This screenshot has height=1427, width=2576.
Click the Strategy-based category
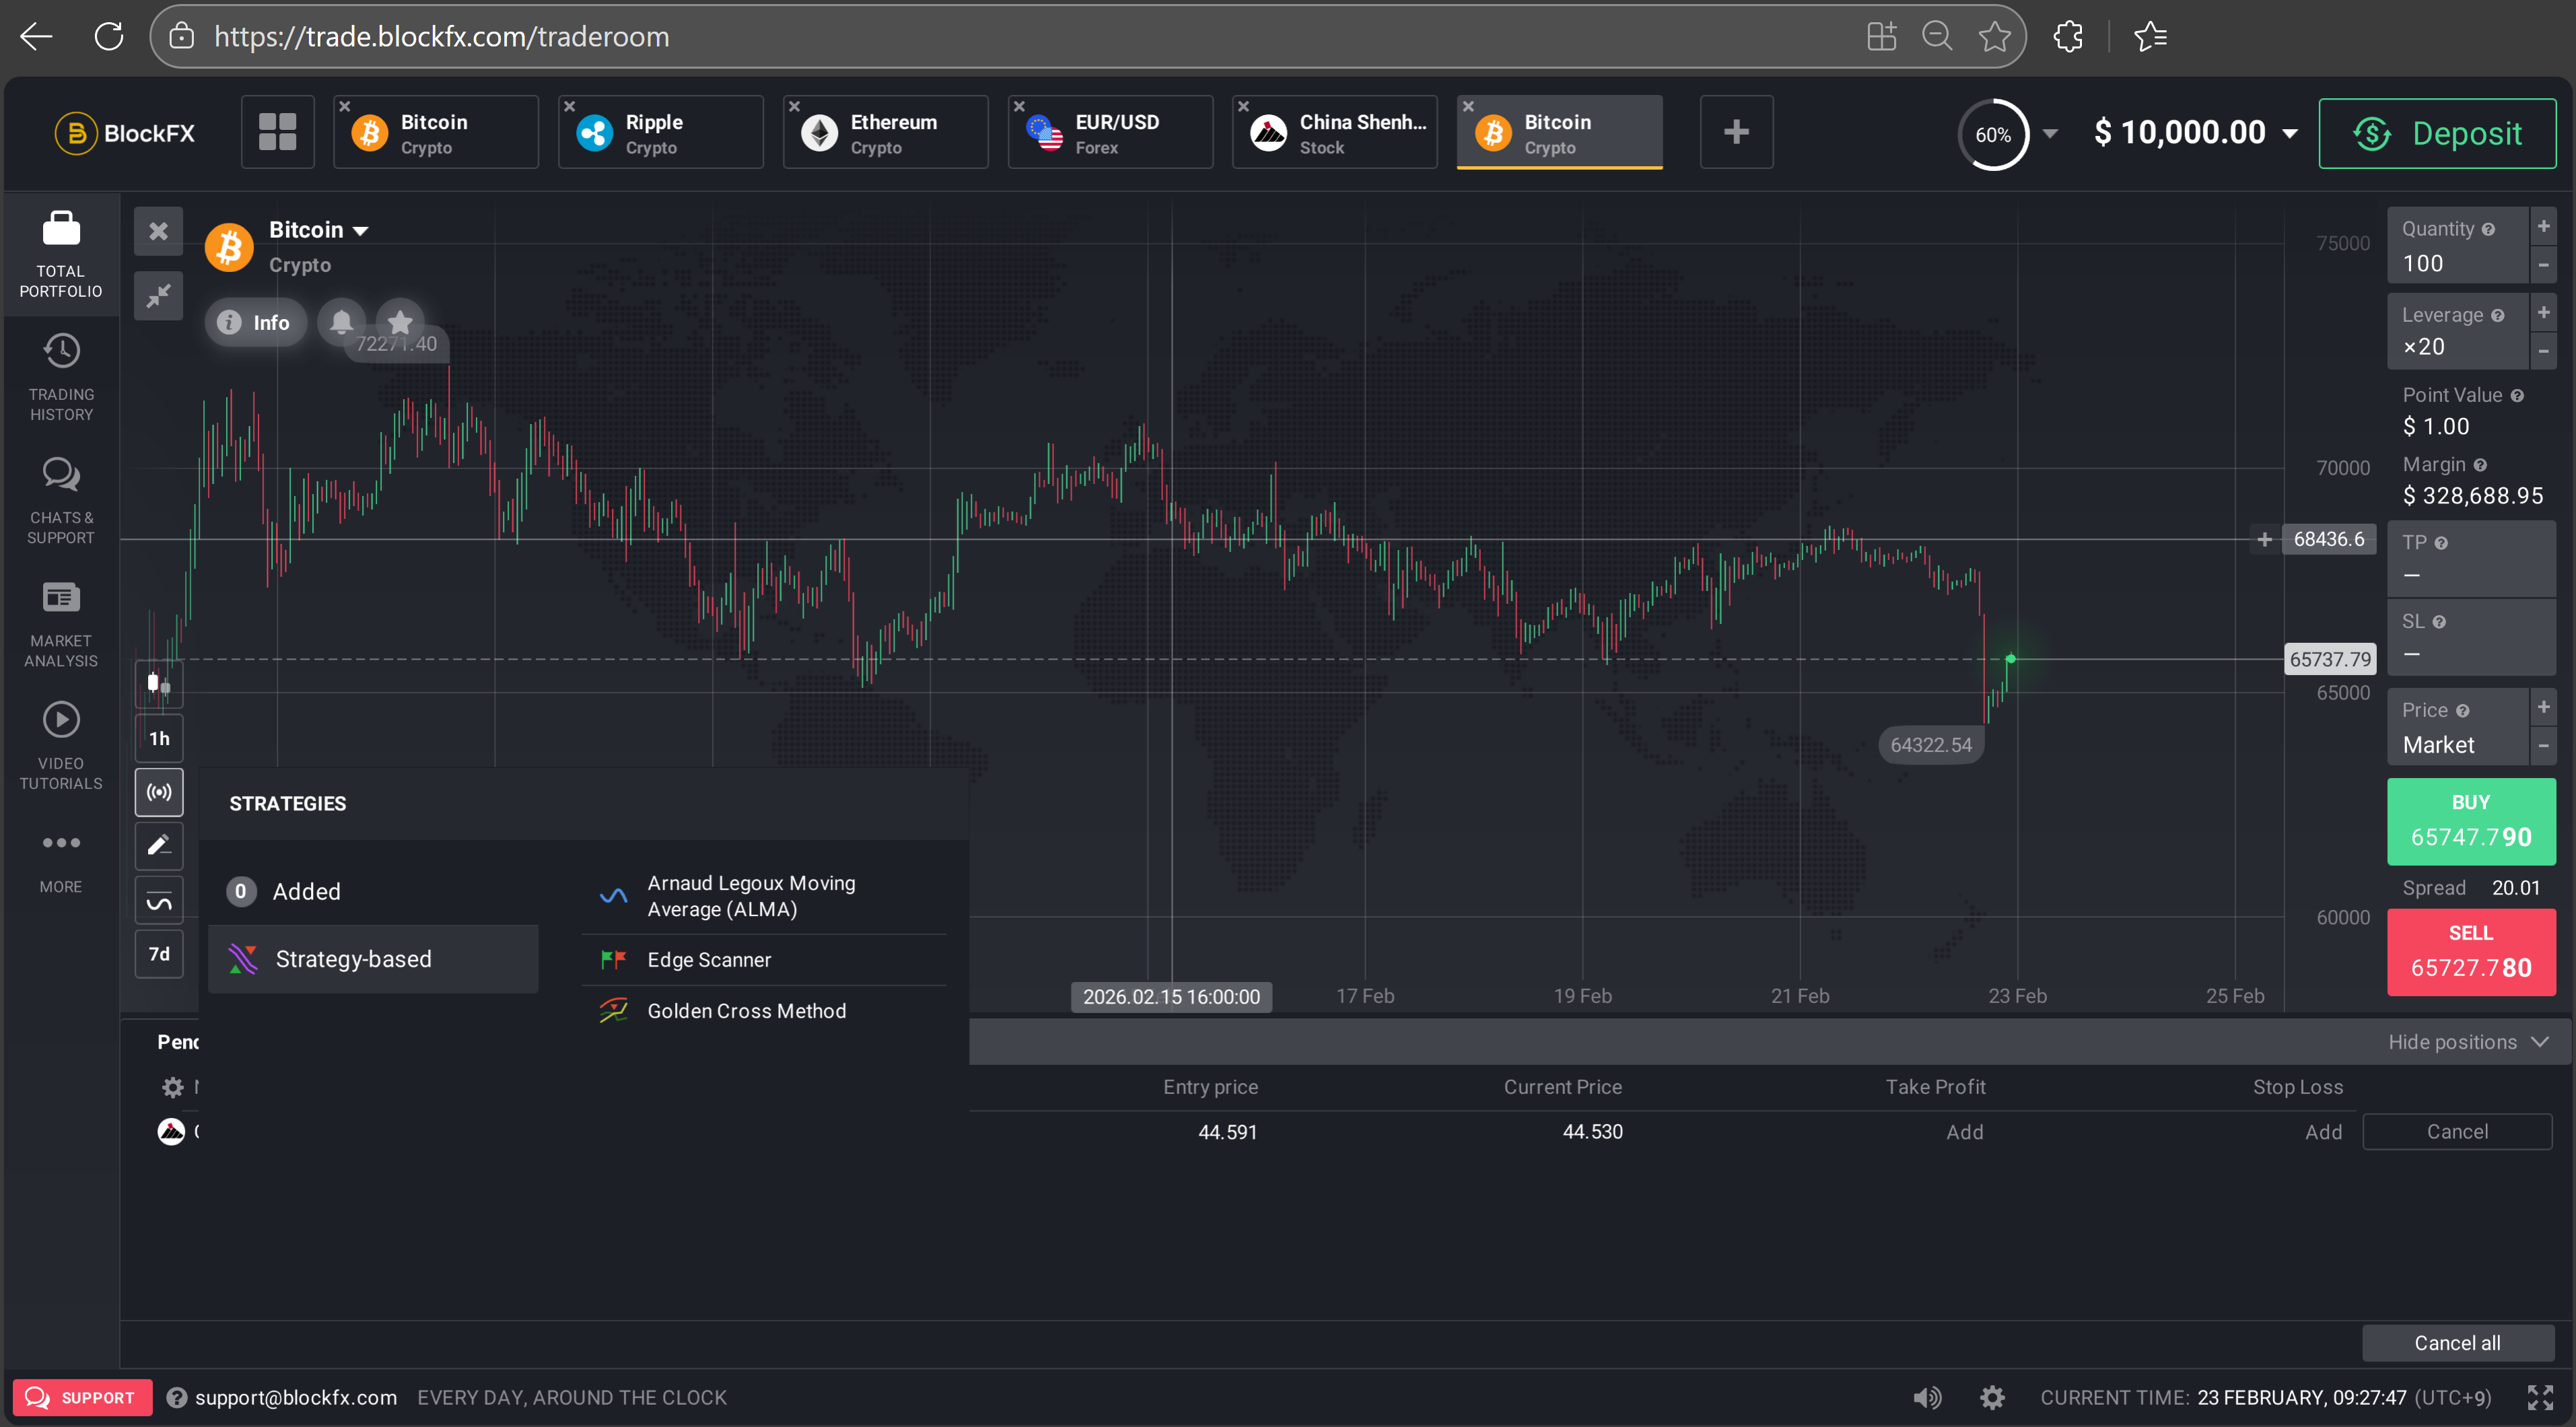373,959
